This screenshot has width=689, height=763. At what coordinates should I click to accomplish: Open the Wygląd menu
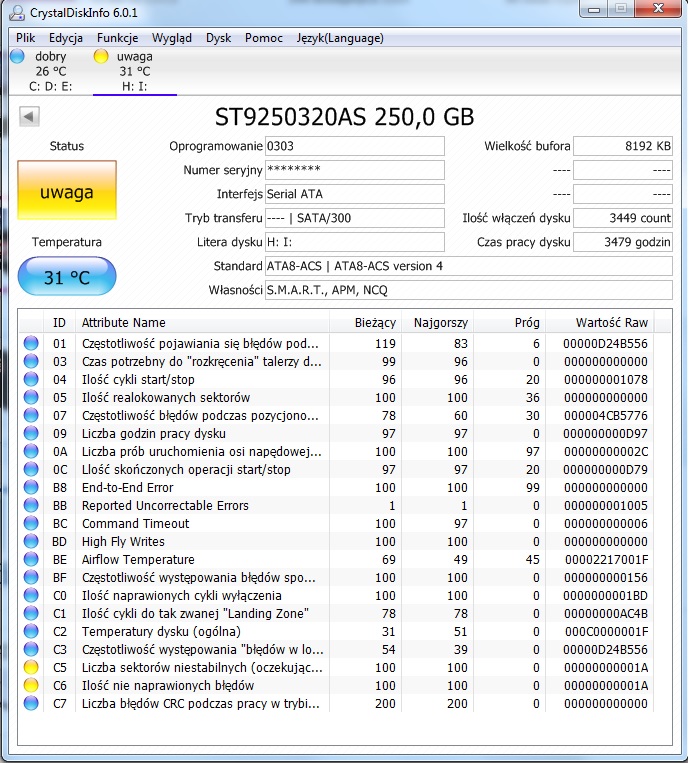[x=172, y=38]
